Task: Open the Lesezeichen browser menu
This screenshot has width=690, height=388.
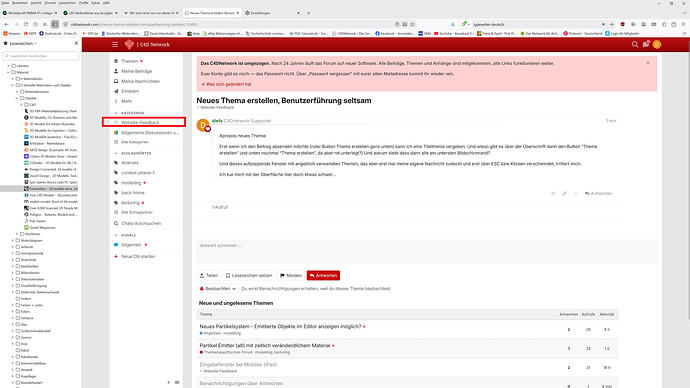Action: (67, 3)
